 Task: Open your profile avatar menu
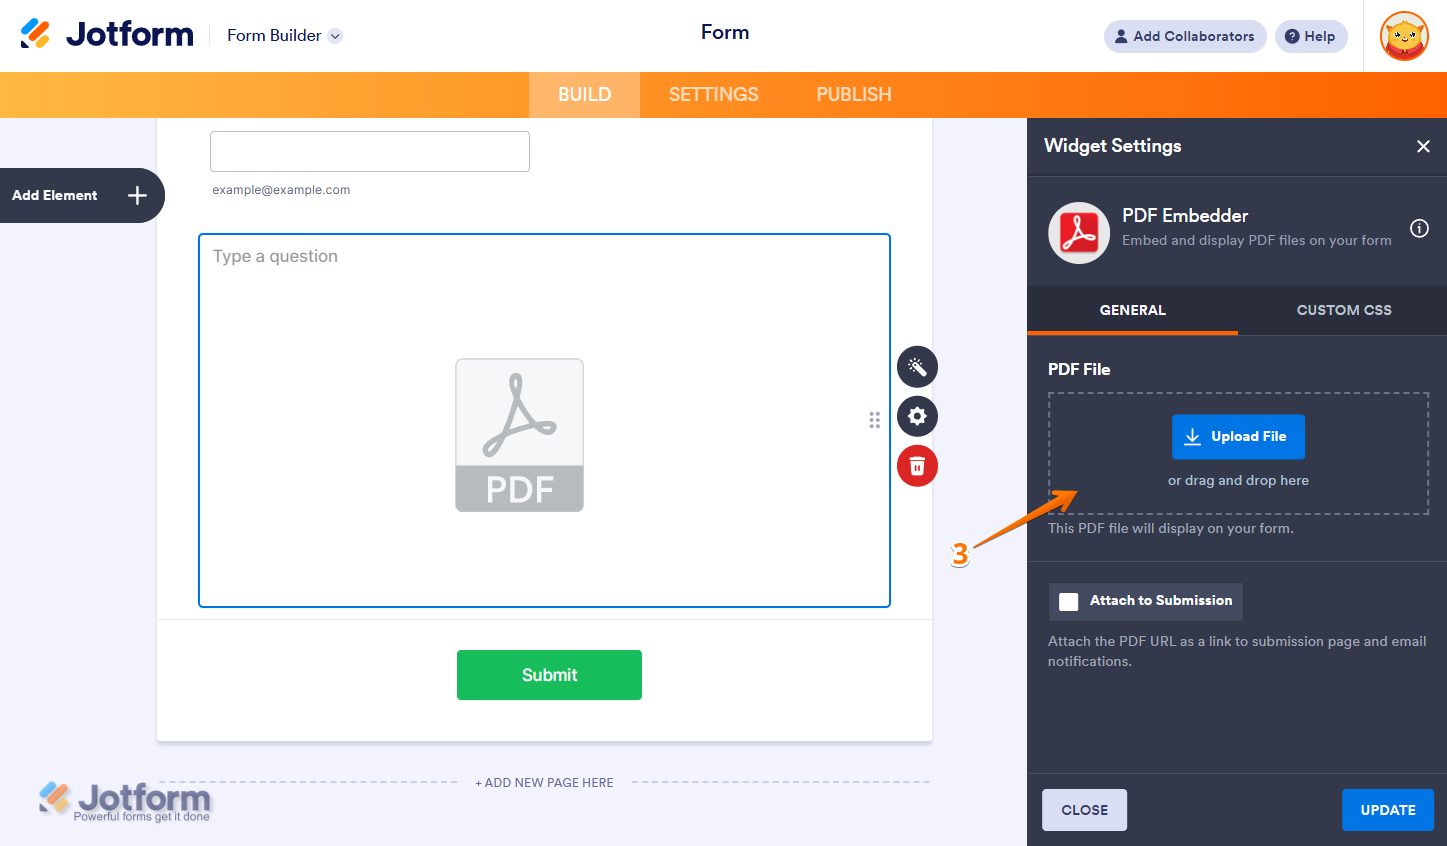(x=1404, y=36)
